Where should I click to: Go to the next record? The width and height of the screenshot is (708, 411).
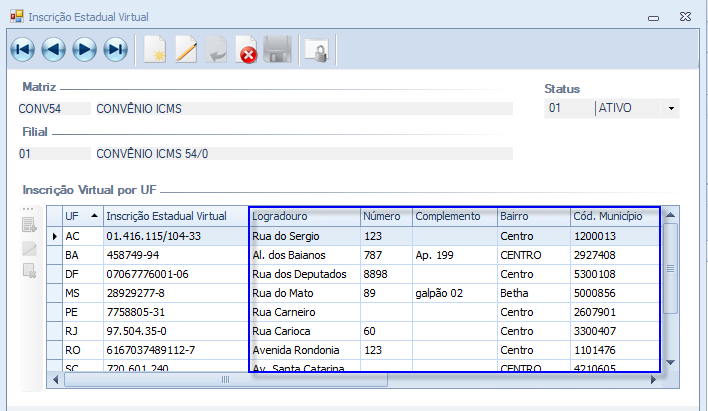(x=85, y=50)
